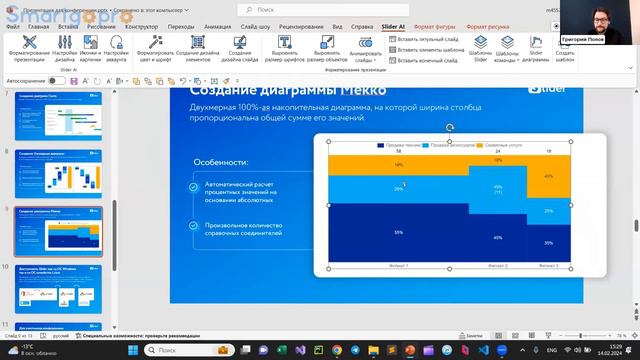640x360 pixels.
Task: Open Настройки аккаунта icon
Action: point(116,48)
